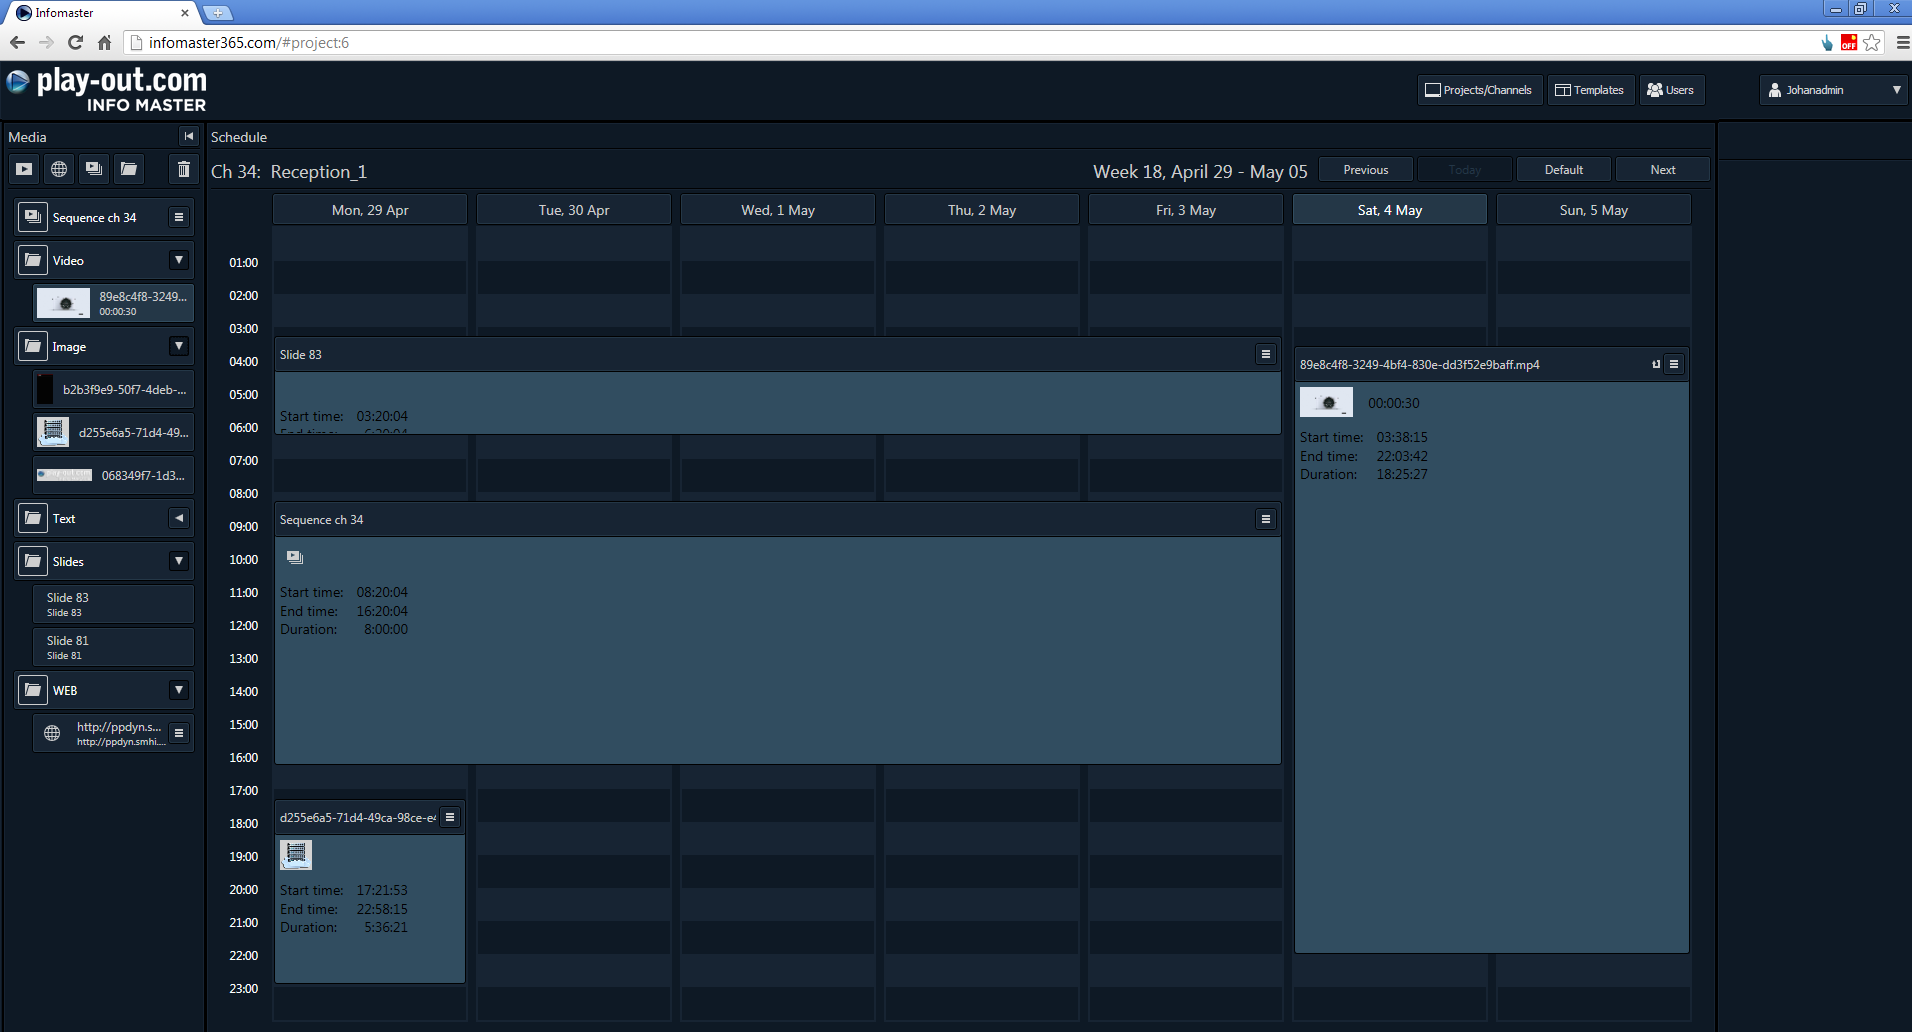Click the add video media icon
Screen dimensions: 1912x1032
pyautogui.click(x=24, y=169)
